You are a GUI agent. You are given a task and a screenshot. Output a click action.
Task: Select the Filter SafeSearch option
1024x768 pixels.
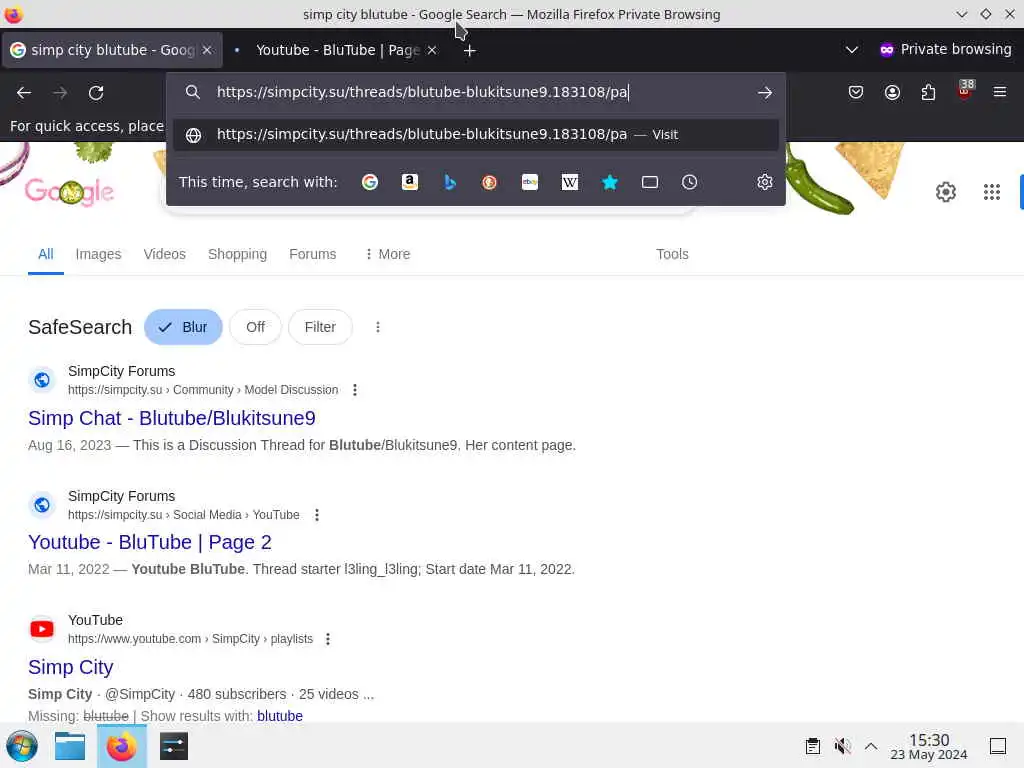coord(320,327)
